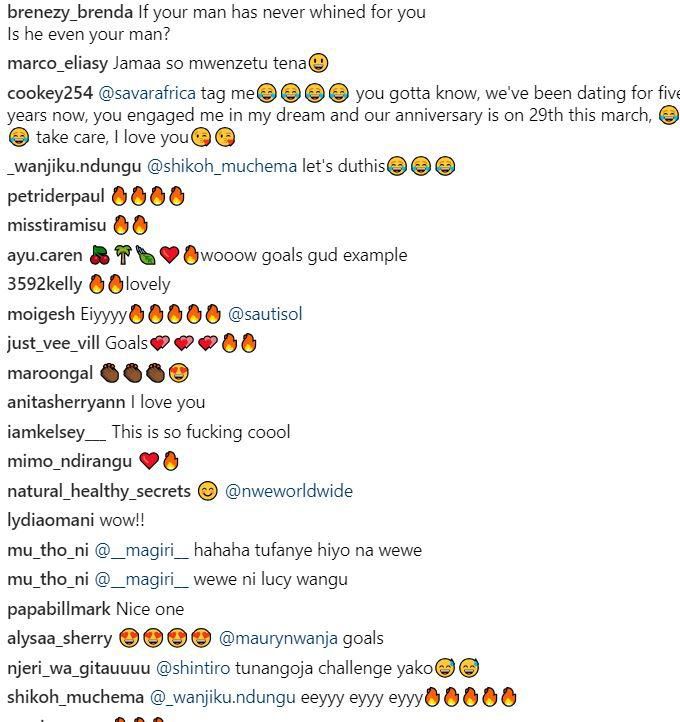Click the @shikoh_muchema mention
This screenshot has width=680, height=722.
click(x=222, y=166)
